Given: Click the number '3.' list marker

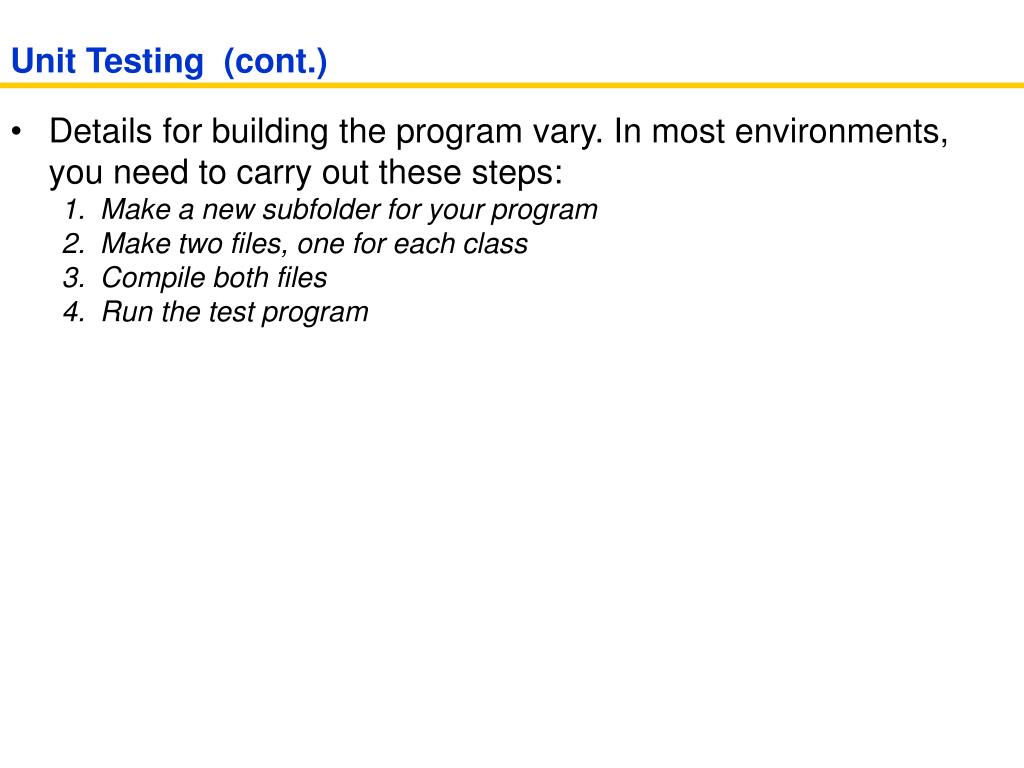Looking at the screenshot, I should coord(74,278).
